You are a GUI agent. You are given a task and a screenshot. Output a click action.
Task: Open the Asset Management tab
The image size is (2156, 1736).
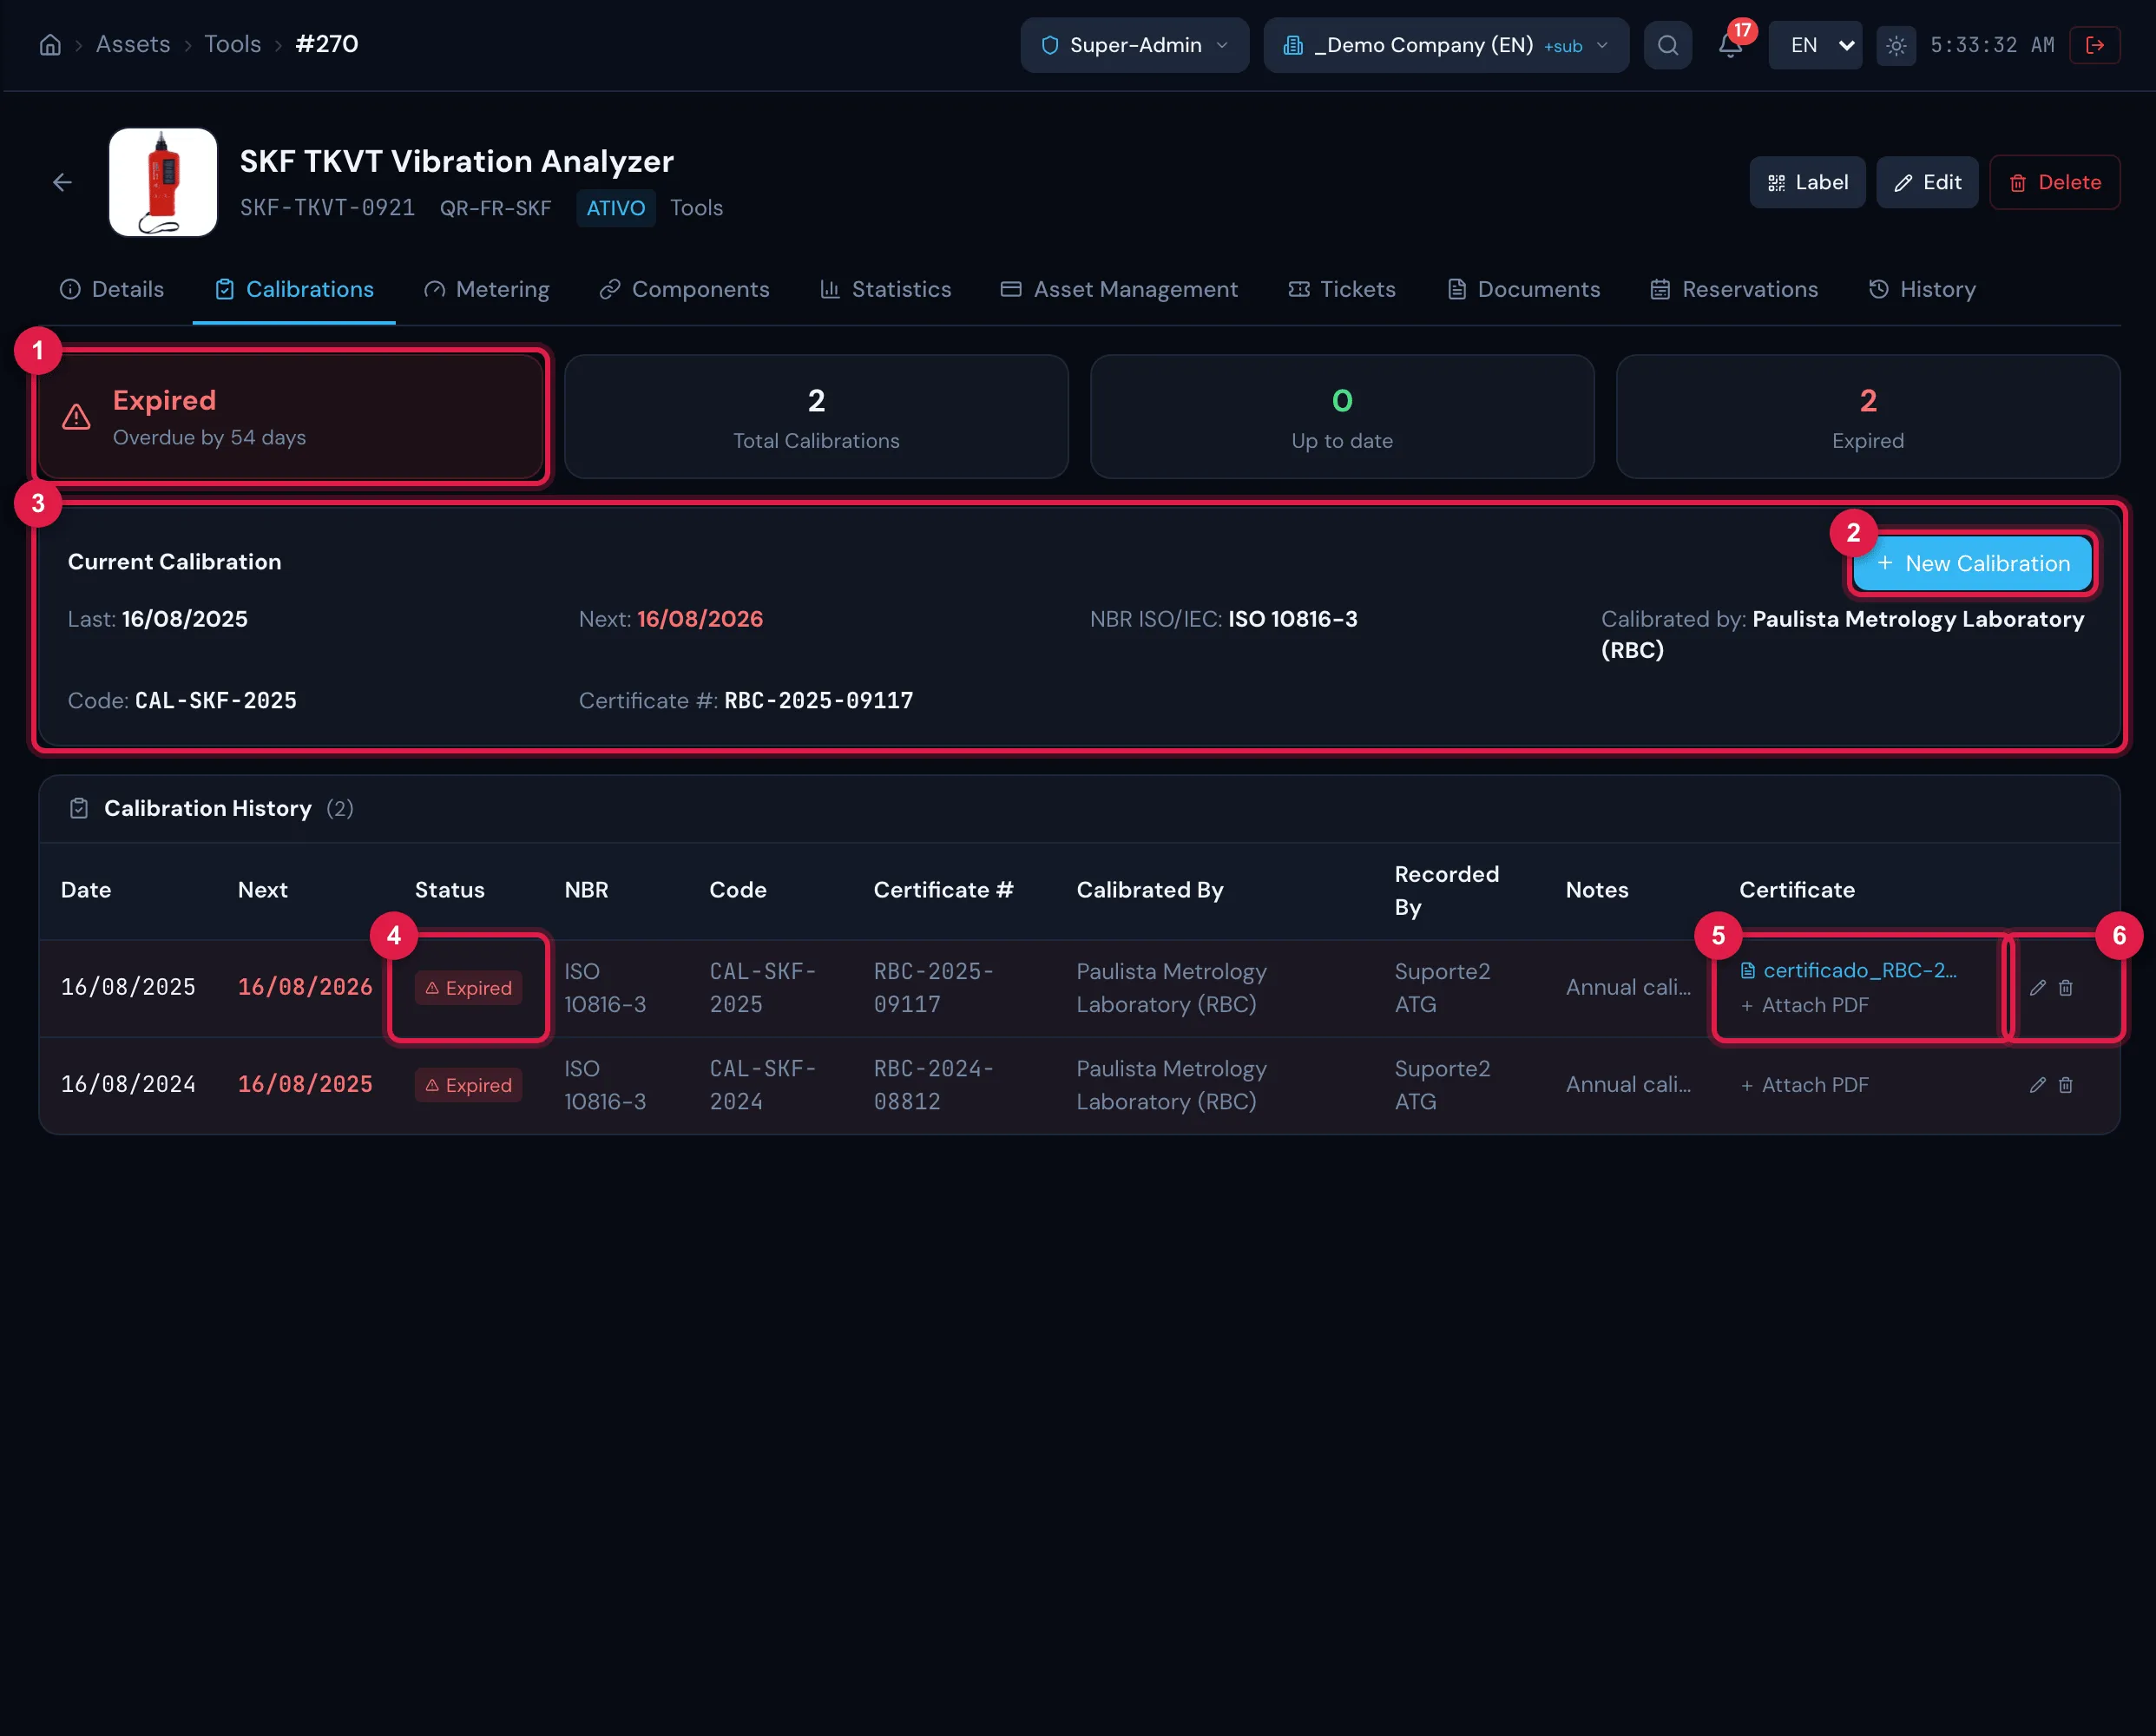point(1119,289)
